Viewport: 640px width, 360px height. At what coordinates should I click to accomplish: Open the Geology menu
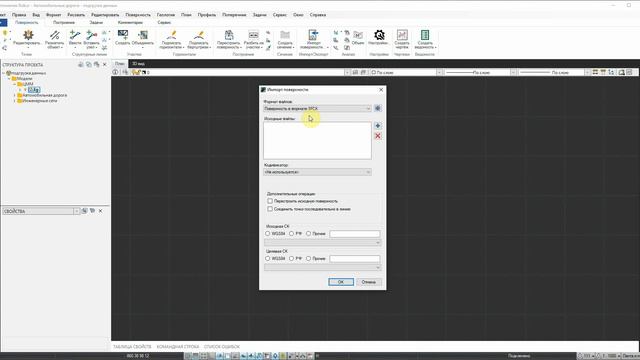166,15
